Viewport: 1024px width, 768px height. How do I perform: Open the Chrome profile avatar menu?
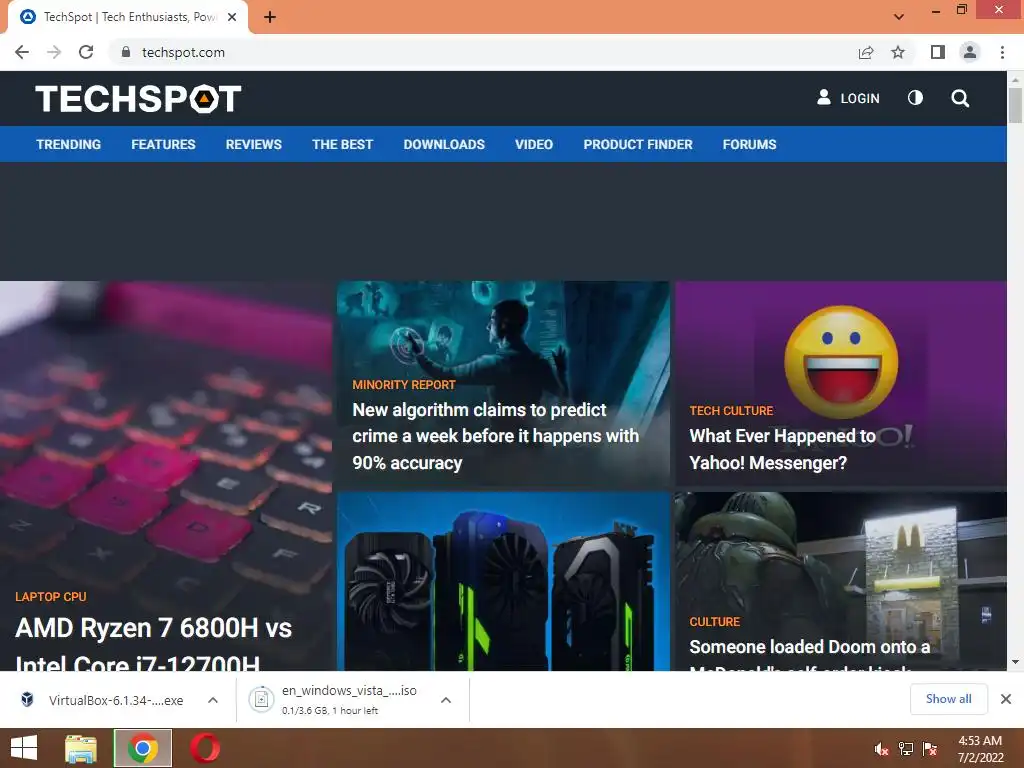coord(970,52)
